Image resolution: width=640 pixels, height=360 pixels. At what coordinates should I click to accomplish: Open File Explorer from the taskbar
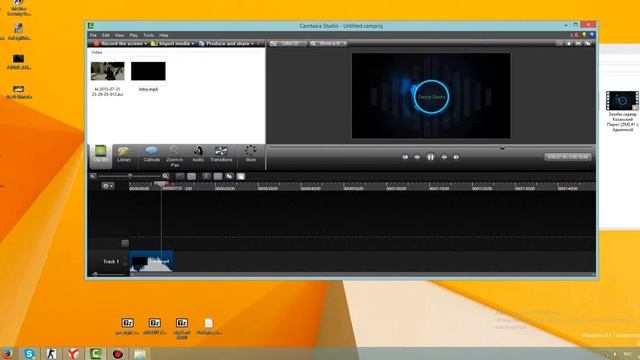click(140, 353)
